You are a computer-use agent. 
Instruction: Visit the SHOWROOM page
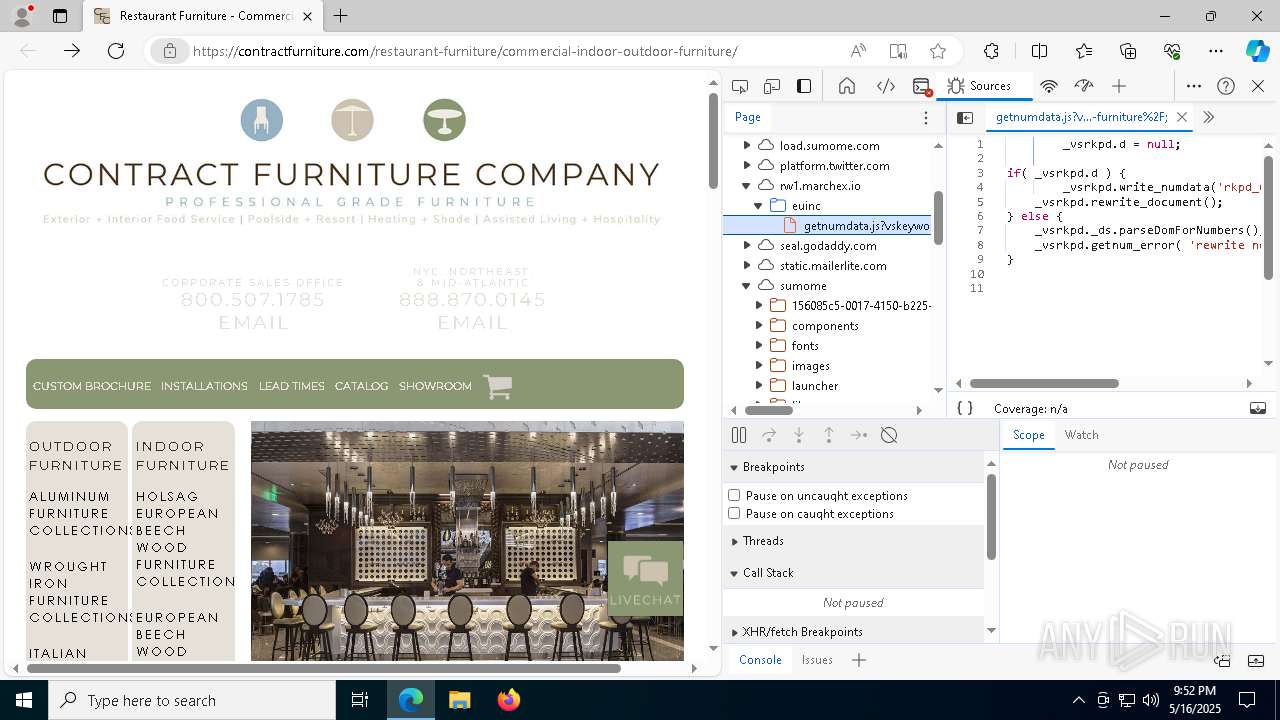pyautogui.click(x=435, y=386)
